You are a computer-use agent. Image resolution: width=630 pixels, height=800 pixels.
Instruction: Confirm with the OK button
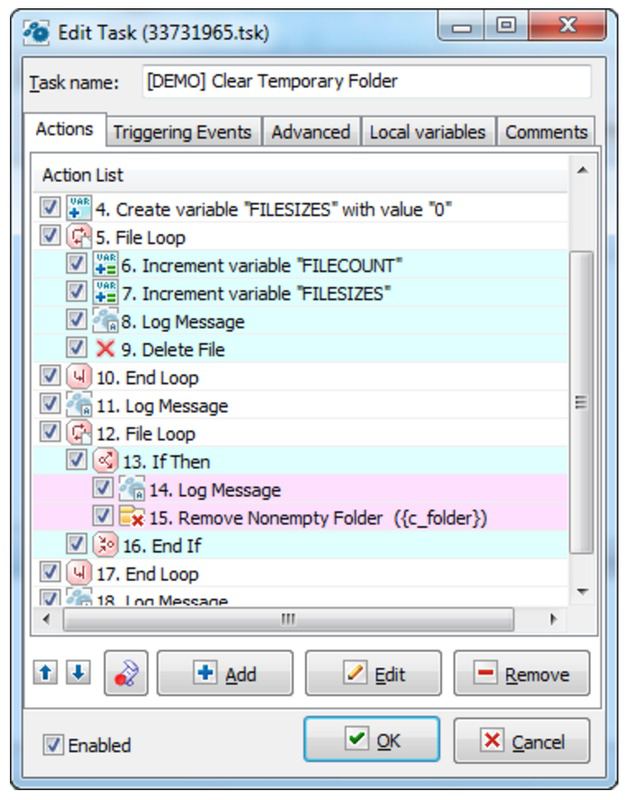click(372, 740)
